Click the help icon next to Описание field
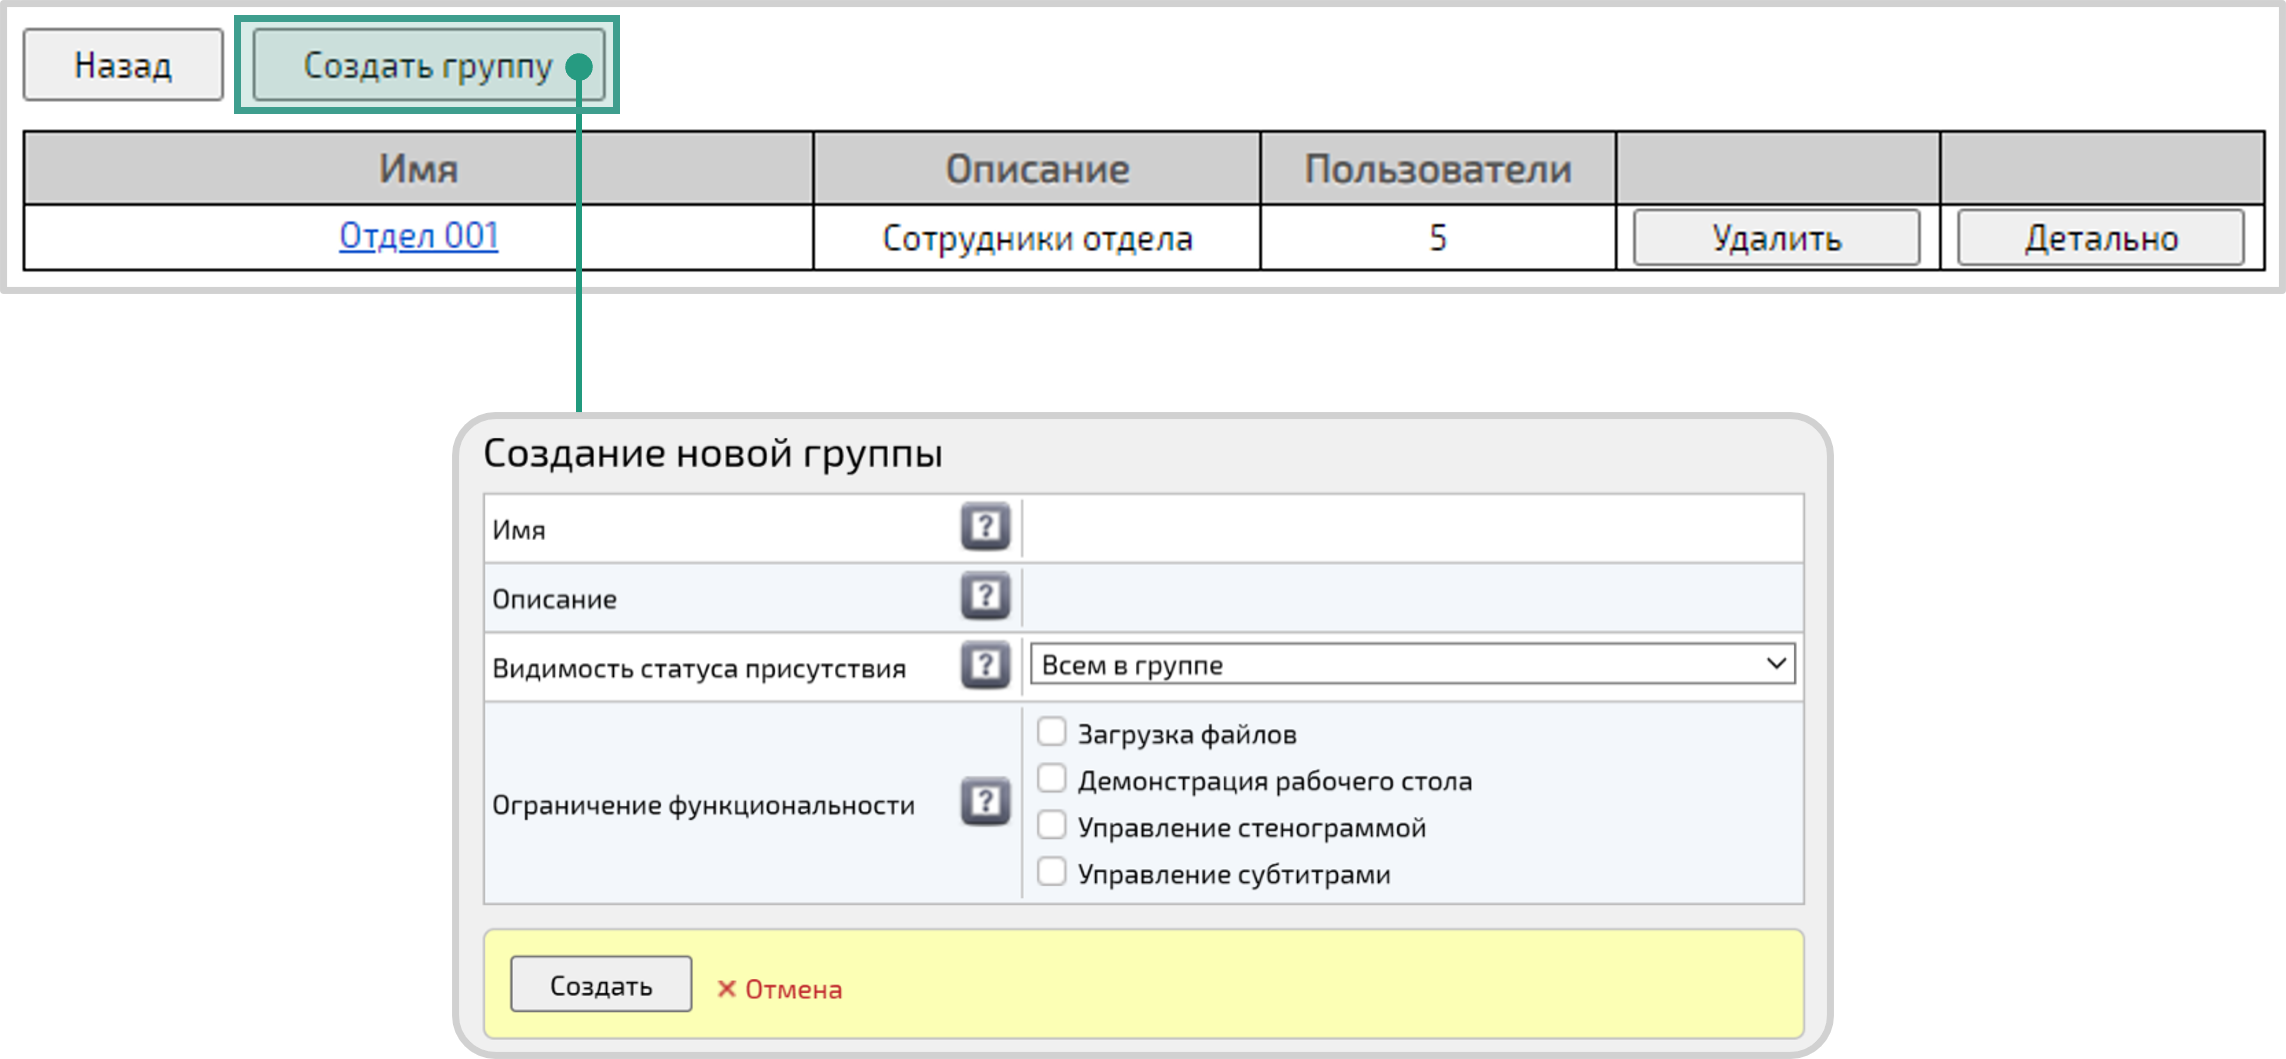 (x=987, y=597)
